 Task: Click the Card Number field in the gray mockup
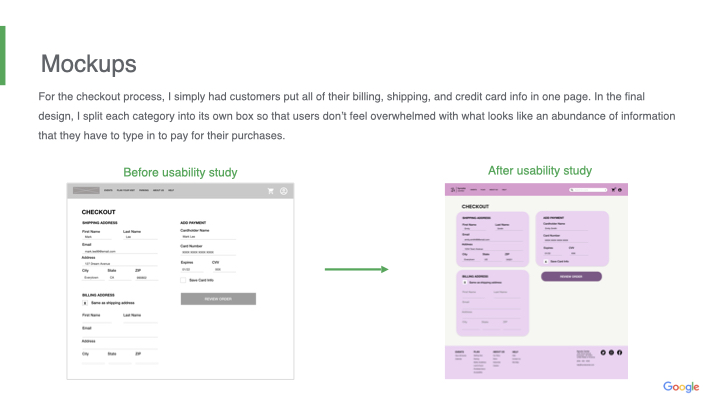(x=200, y=251)
